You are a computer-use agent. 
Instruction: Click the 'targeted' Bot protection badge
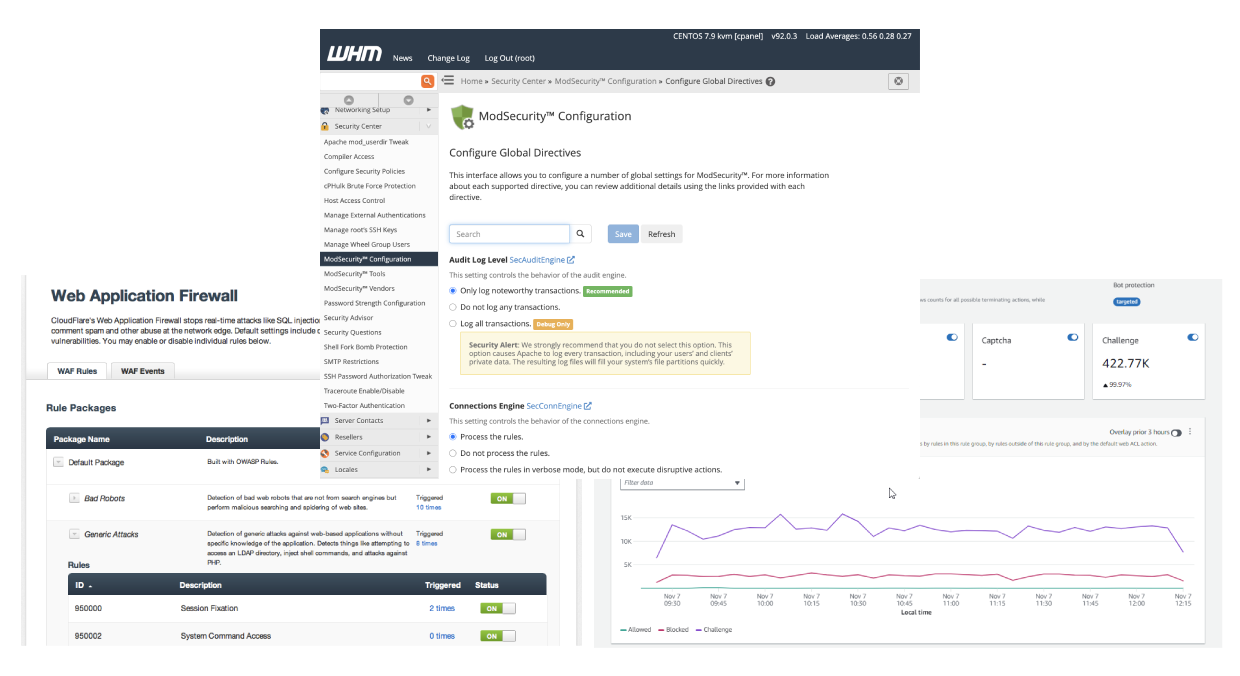click(x=1127, y=302)
